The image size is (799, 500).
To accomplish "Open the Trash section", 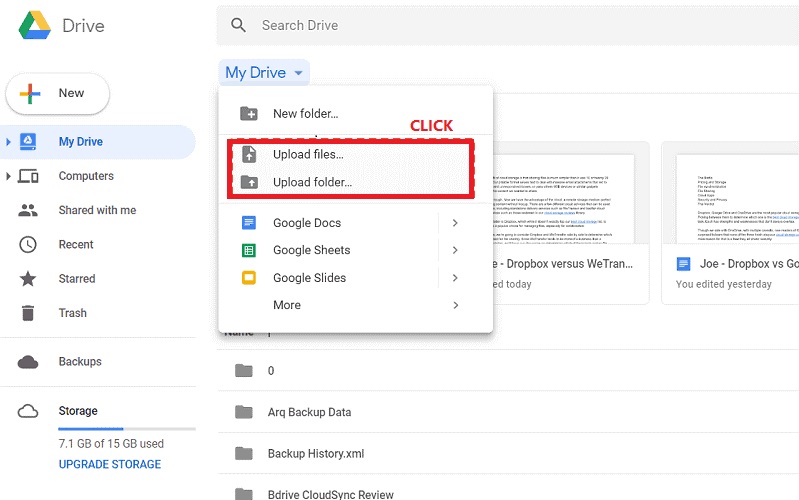I will [x=72, y=313].
